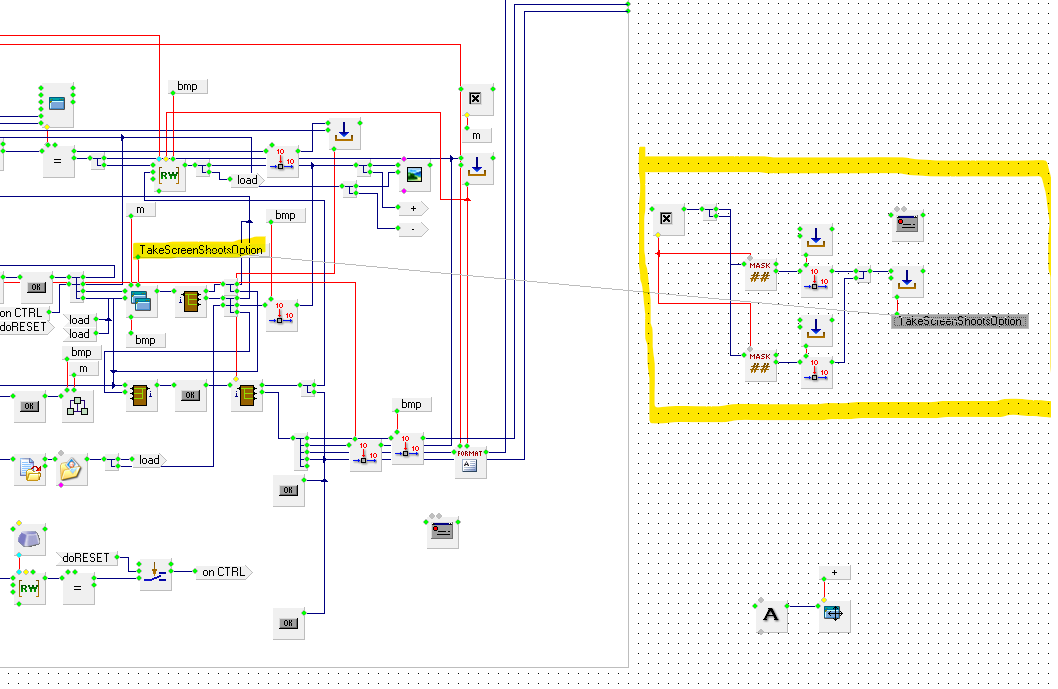Click checkbox block inside the yellow frame

tap(667, 219)
